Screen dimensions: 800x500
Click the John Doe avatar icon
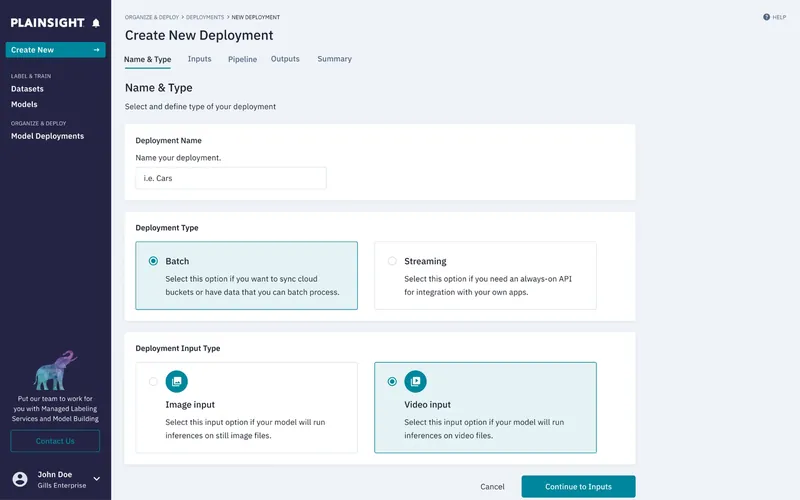[x=20, y=479]
